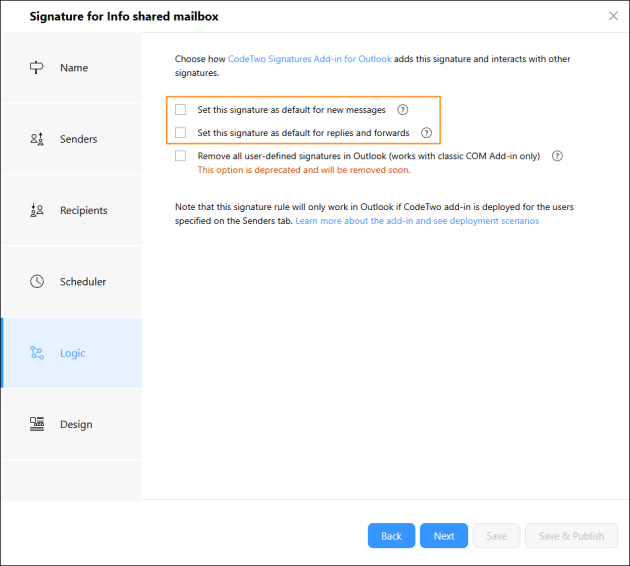
Task: Open Learn more about the add-in link
Action: click(x=417, y=221)
